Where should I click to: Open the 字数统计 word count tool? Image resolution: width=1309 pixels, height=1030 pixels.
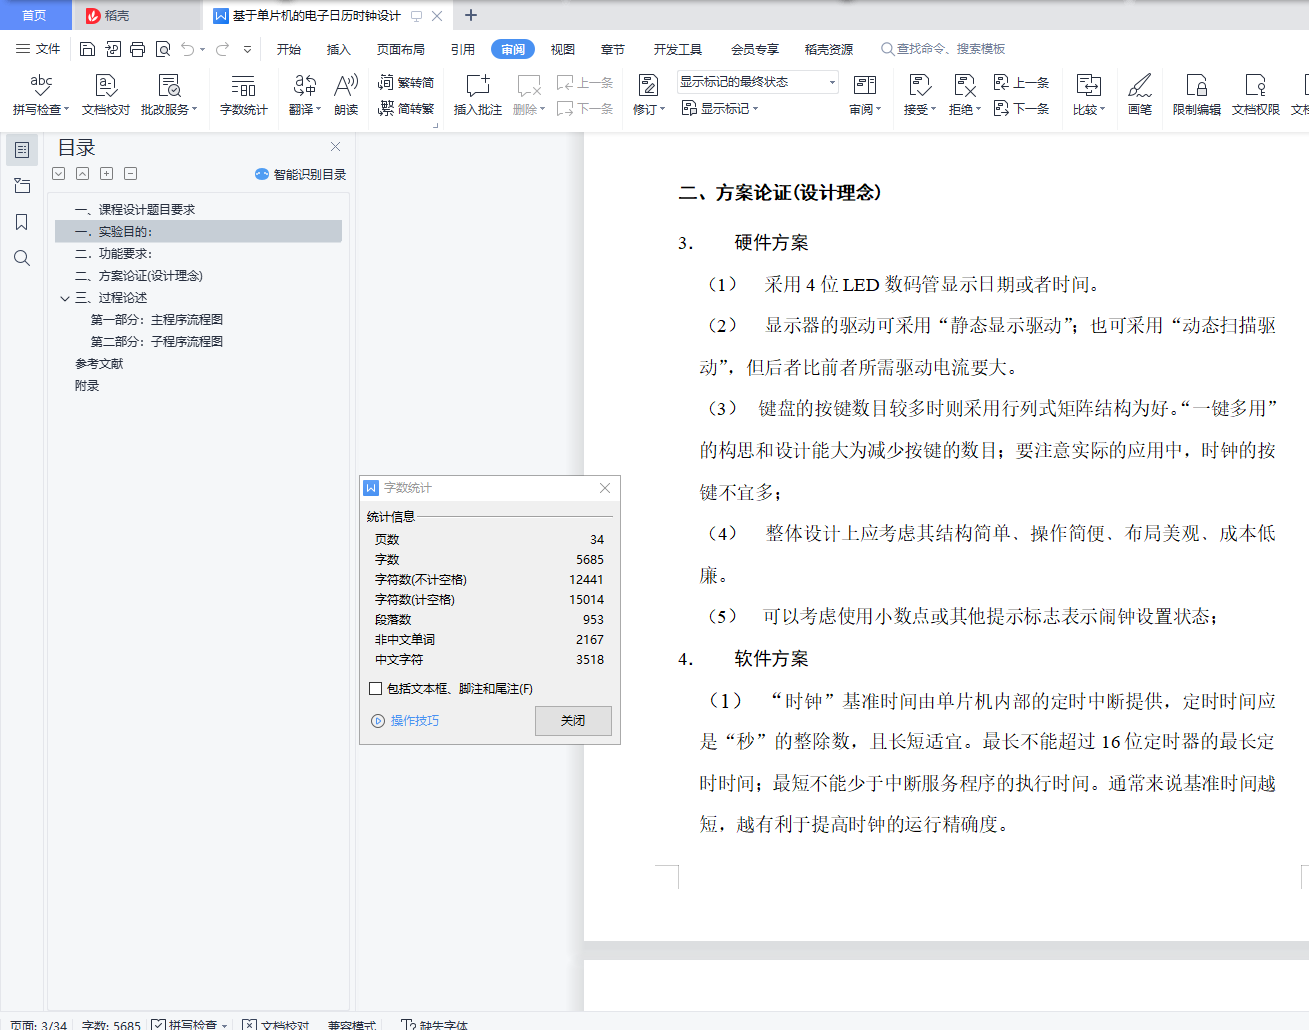[244, 95]
